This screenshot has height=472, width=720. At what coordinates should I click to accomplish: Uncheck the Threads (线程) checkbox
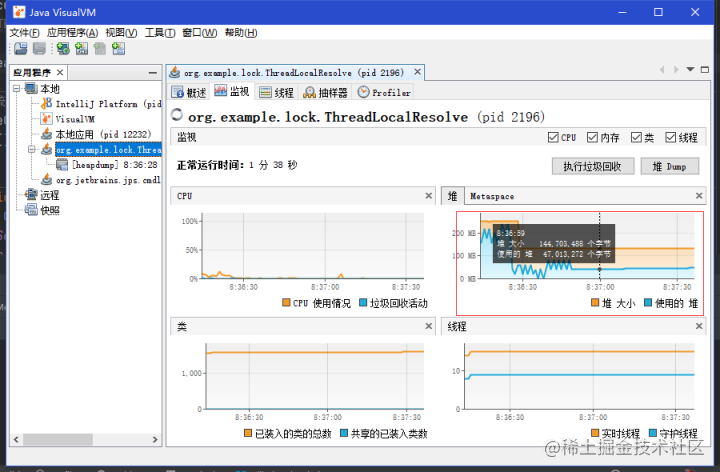pos(670,137)
